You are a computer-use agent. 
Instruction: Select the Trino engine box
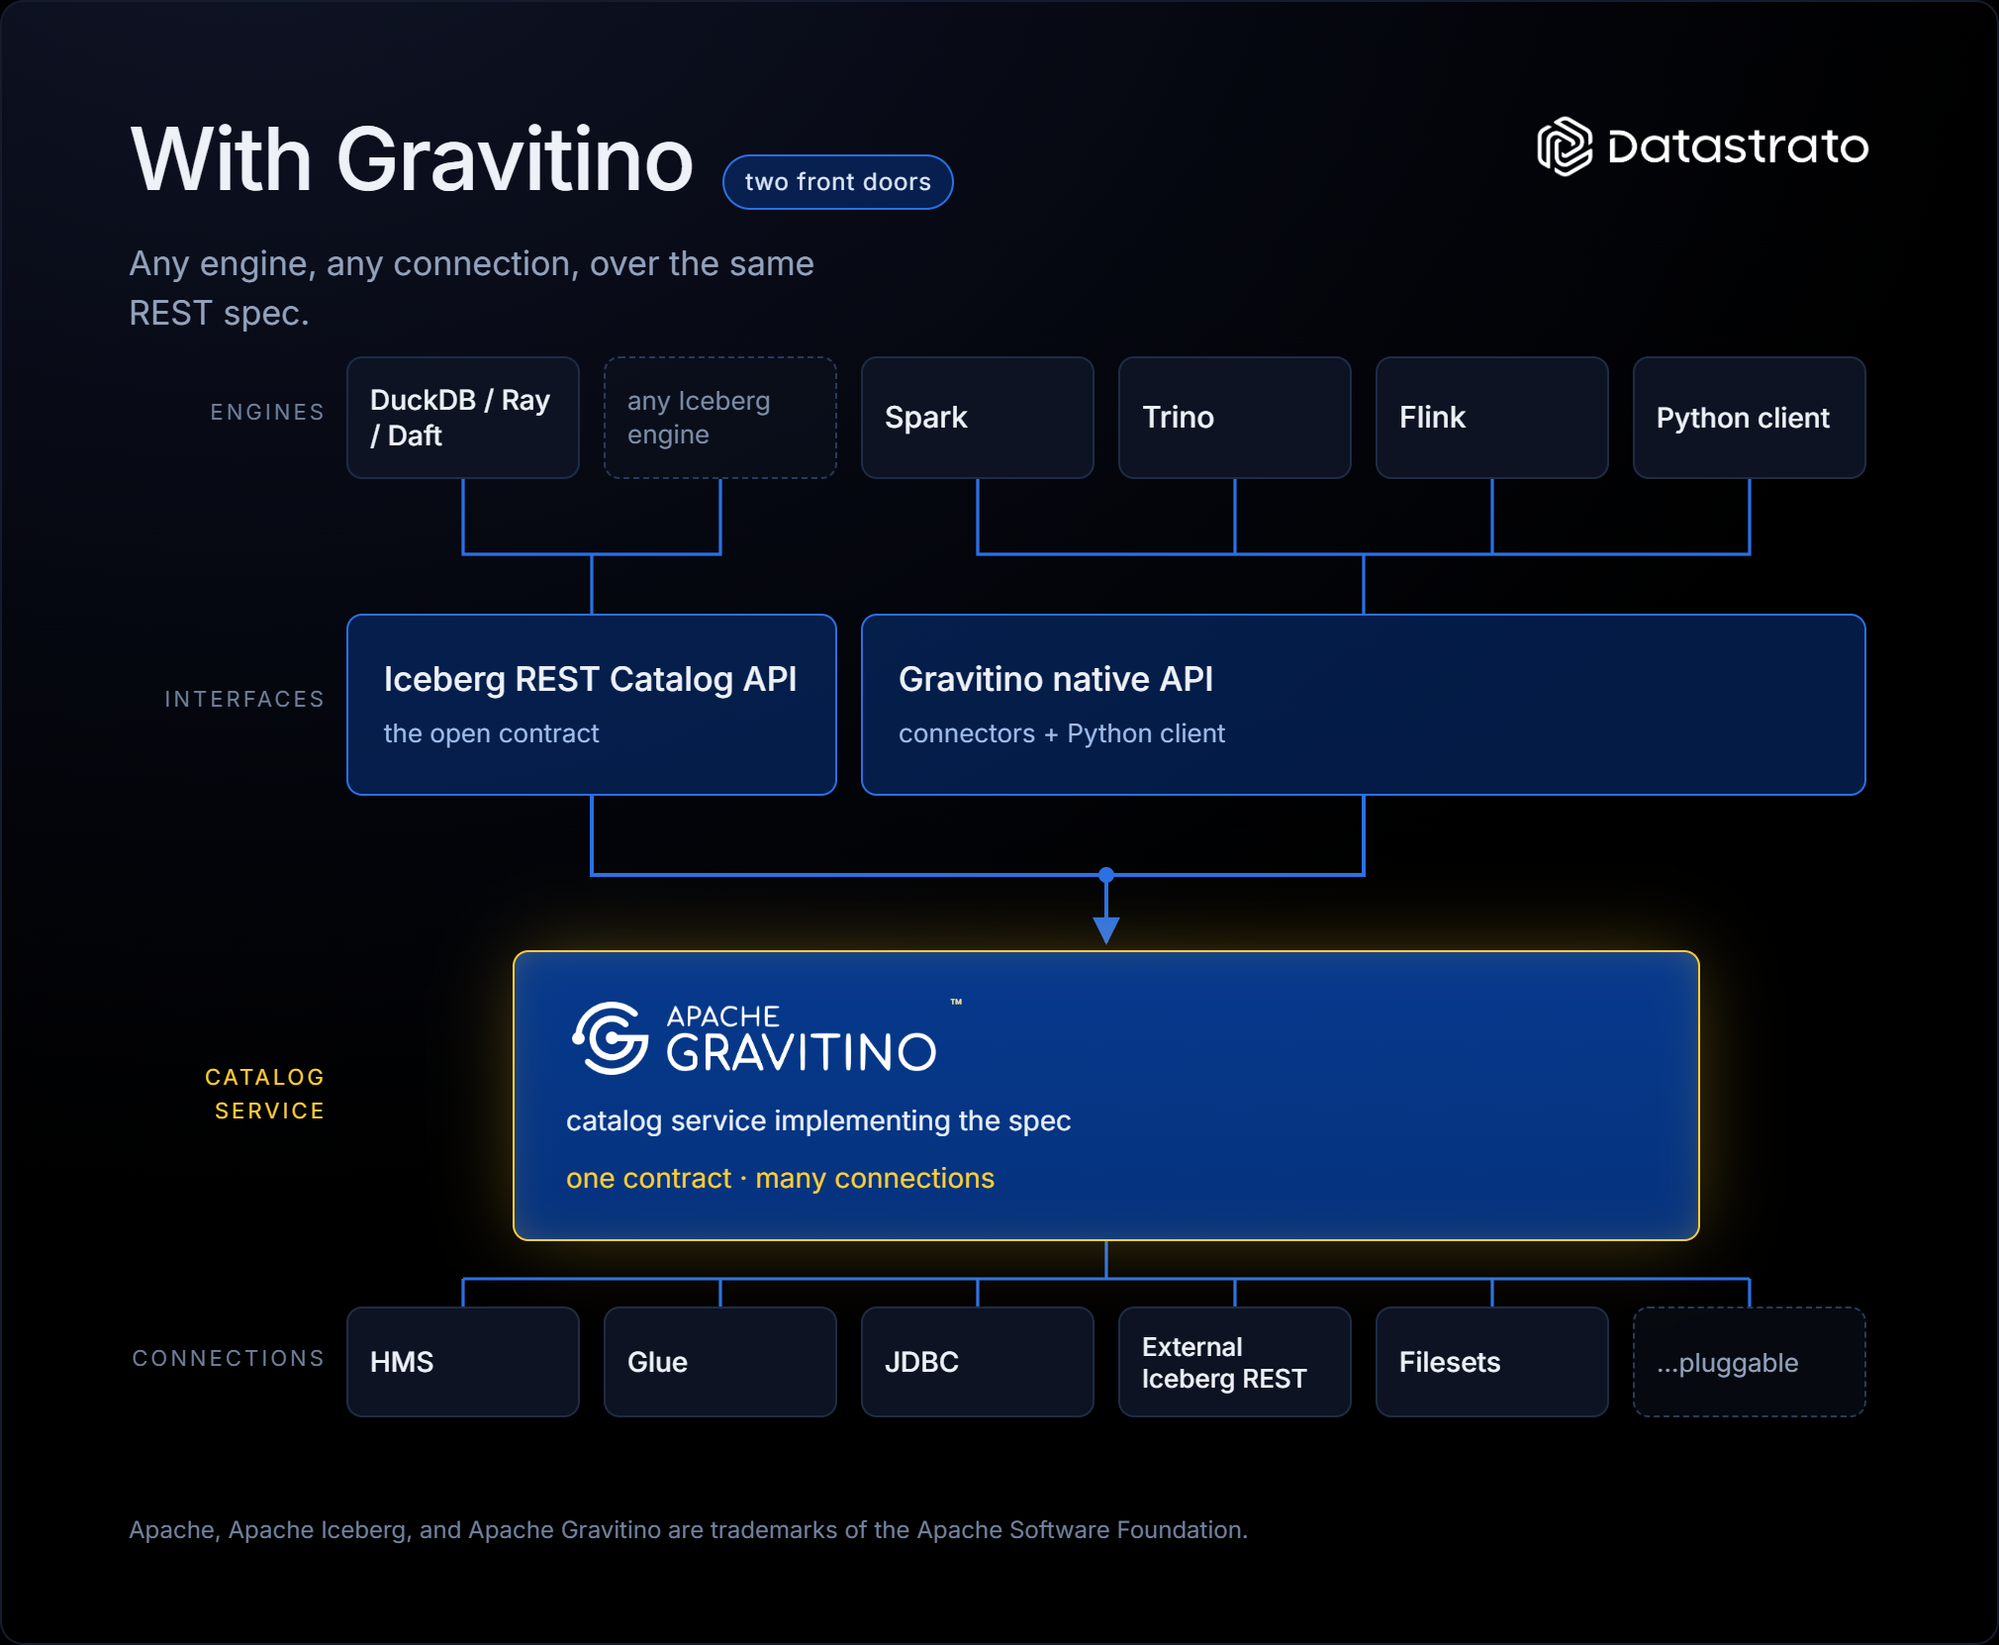coord(1234,417)
